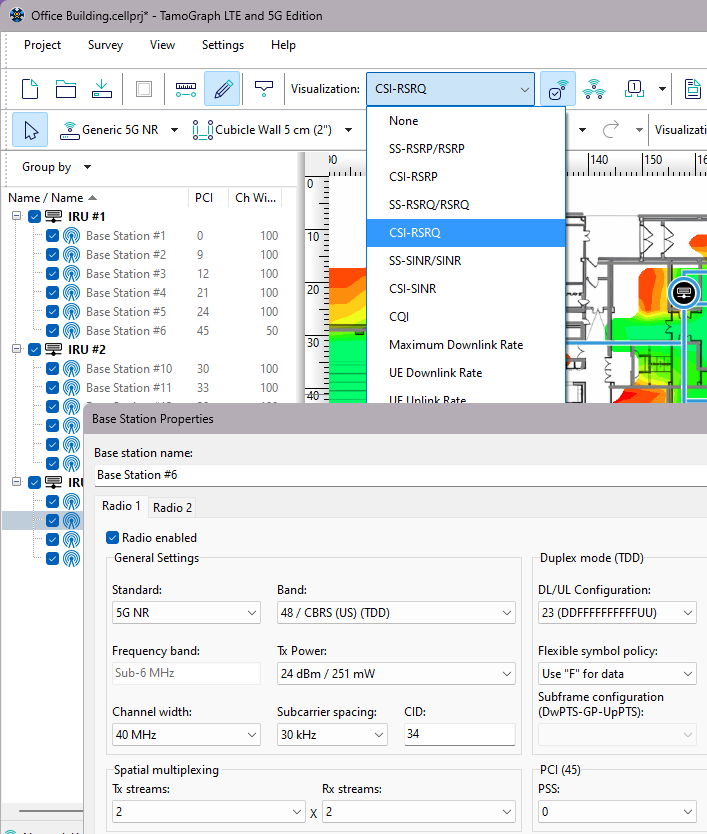707x834 pixels.
Task: Open the report document icon
Action: (x=693, y=89)
